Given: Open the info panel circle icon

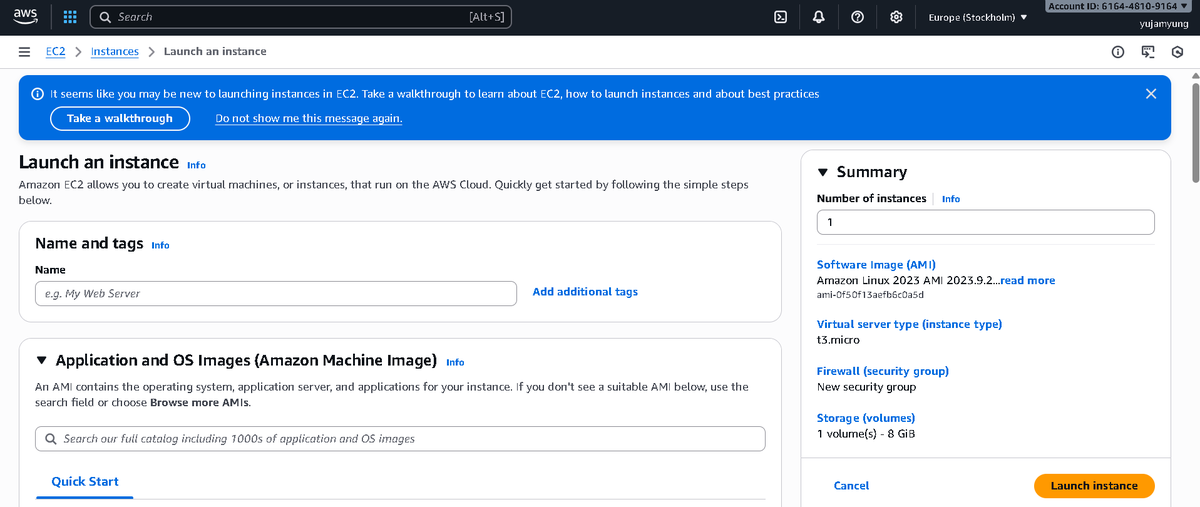Looking at the screenshot, I should click(x=1118, y=52).
